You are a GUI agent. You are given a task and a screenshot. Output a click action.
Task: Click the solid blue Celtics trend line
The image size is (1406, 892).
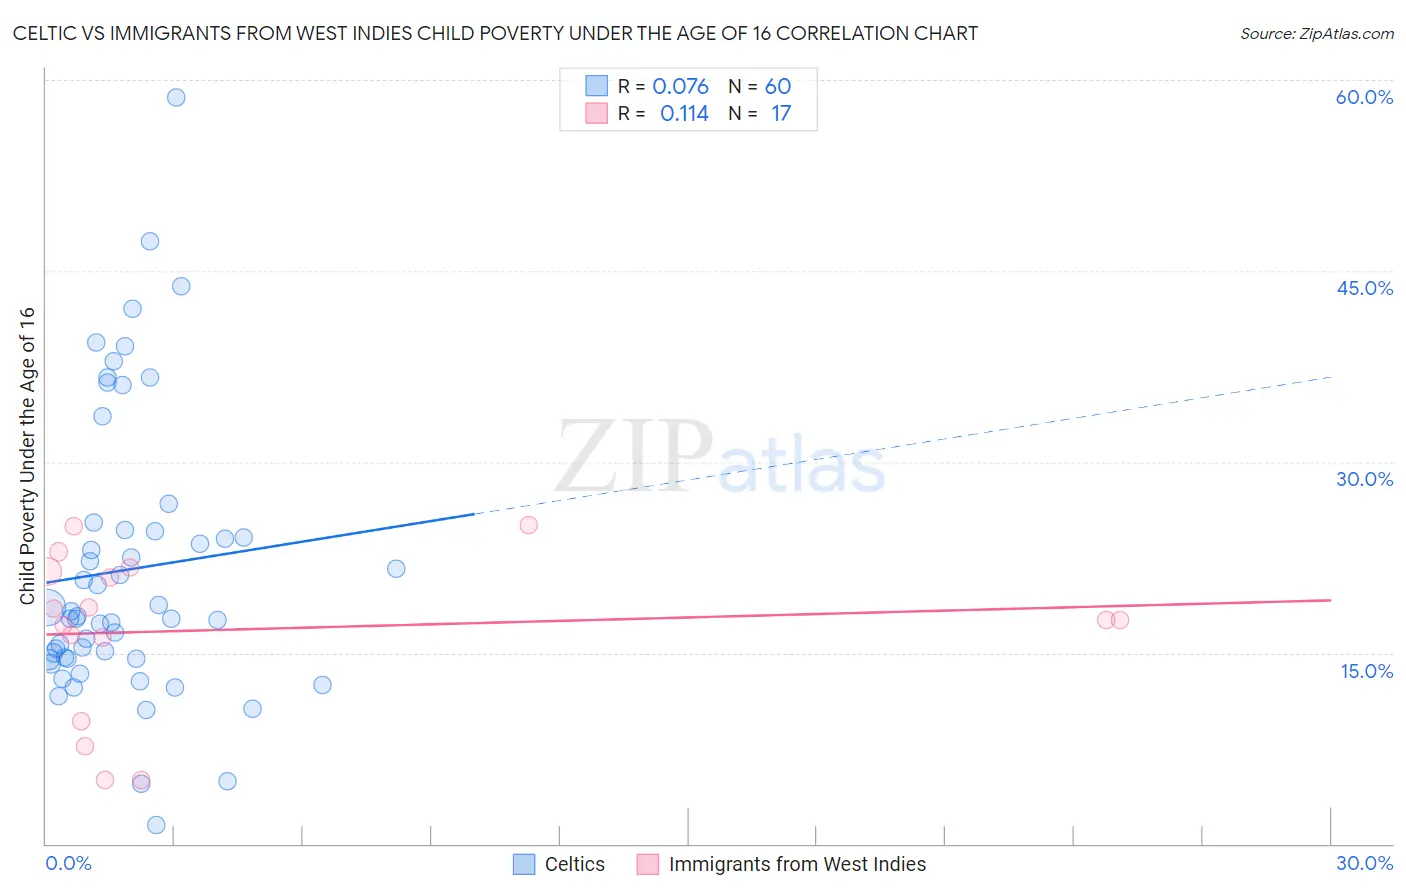pos(260,548)
